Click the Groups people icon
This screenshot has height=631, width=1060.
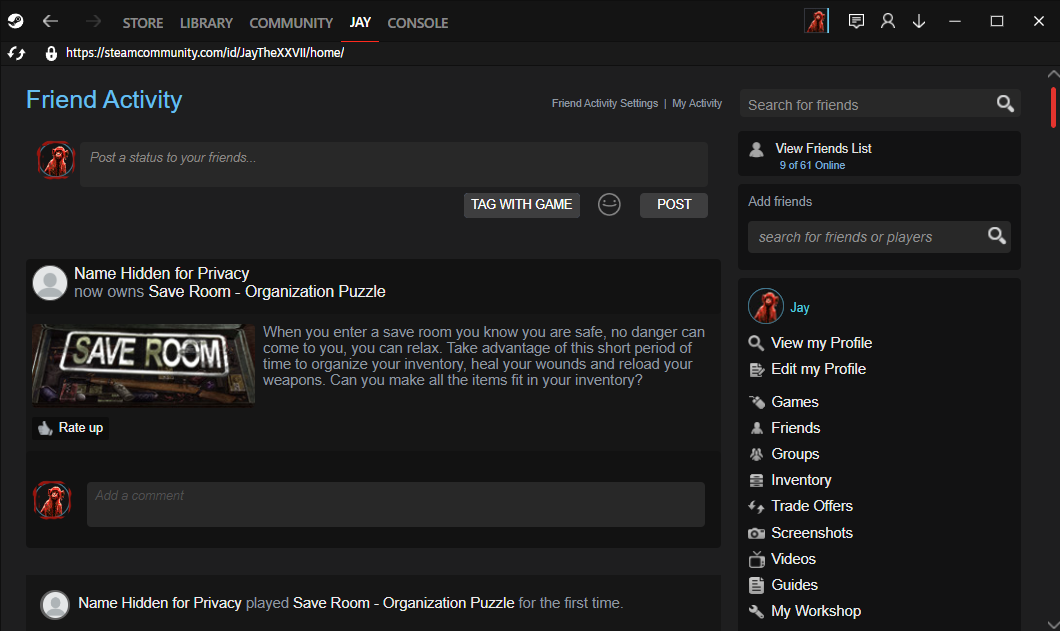[x=756, y=454]
